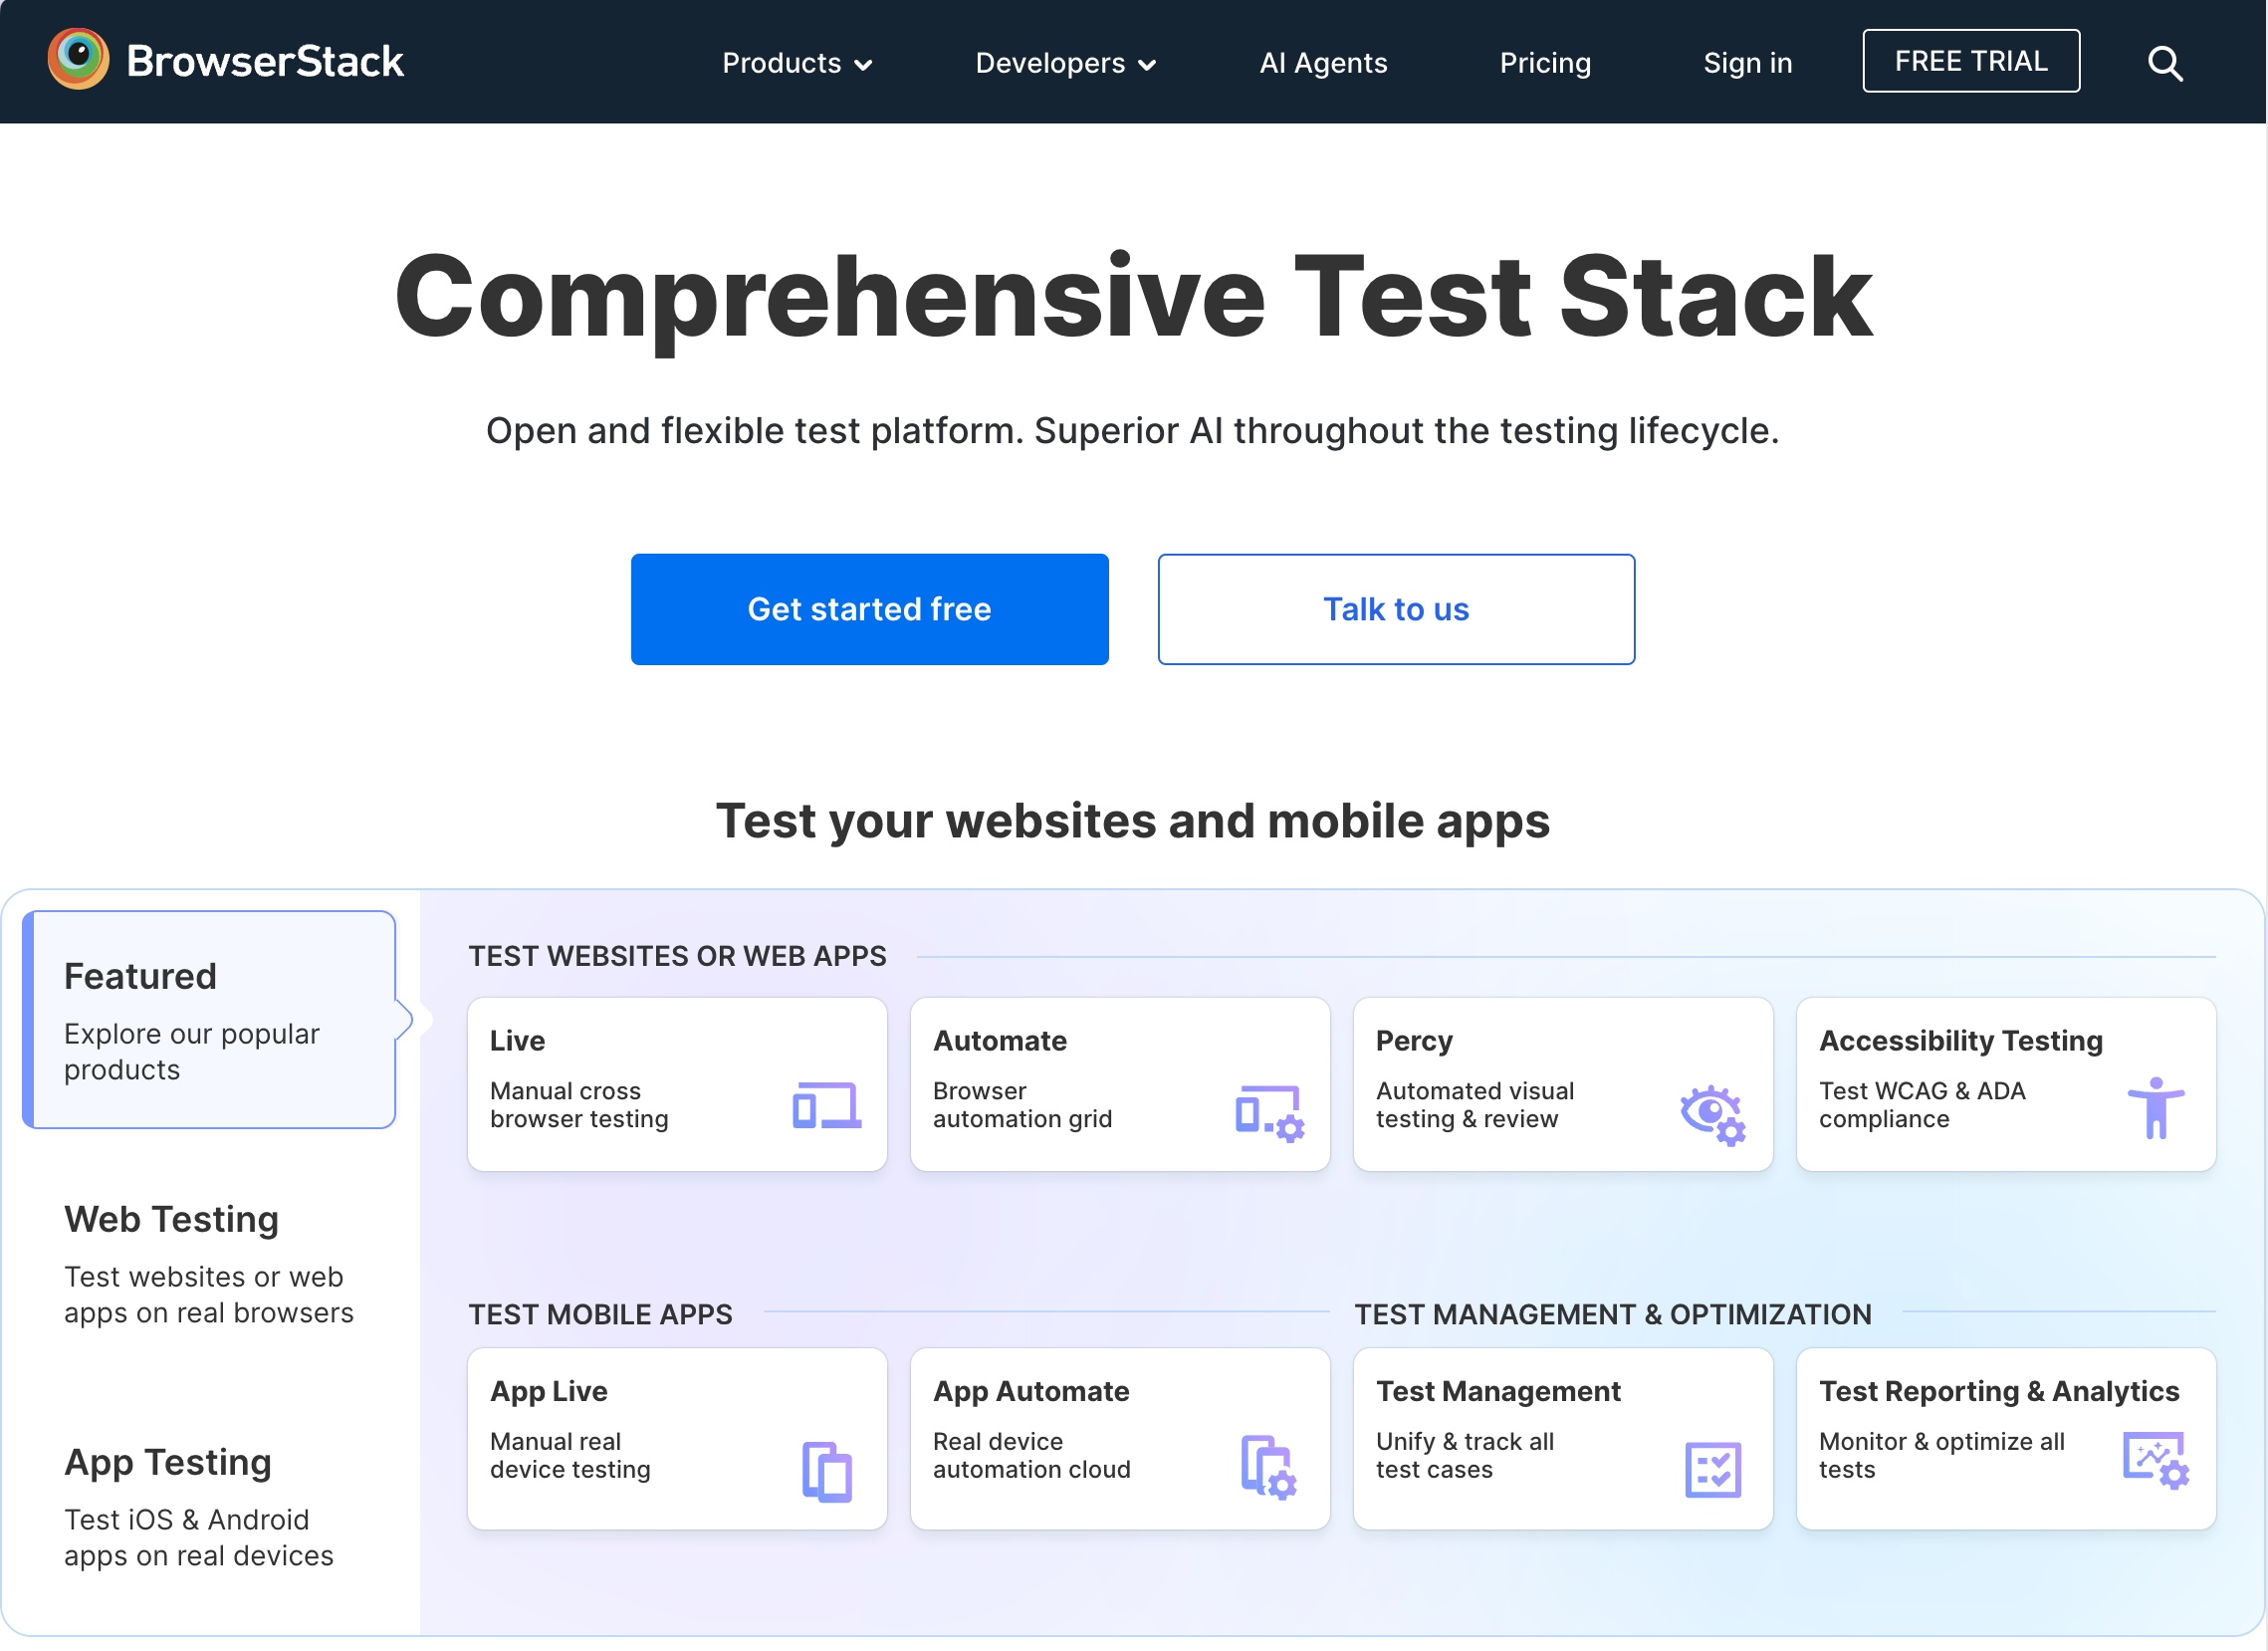Image resolution: width=2268 pixels, height=1651 pixels.
Task: Click the BrowserStack logo icon
Action: pos(78,60)
